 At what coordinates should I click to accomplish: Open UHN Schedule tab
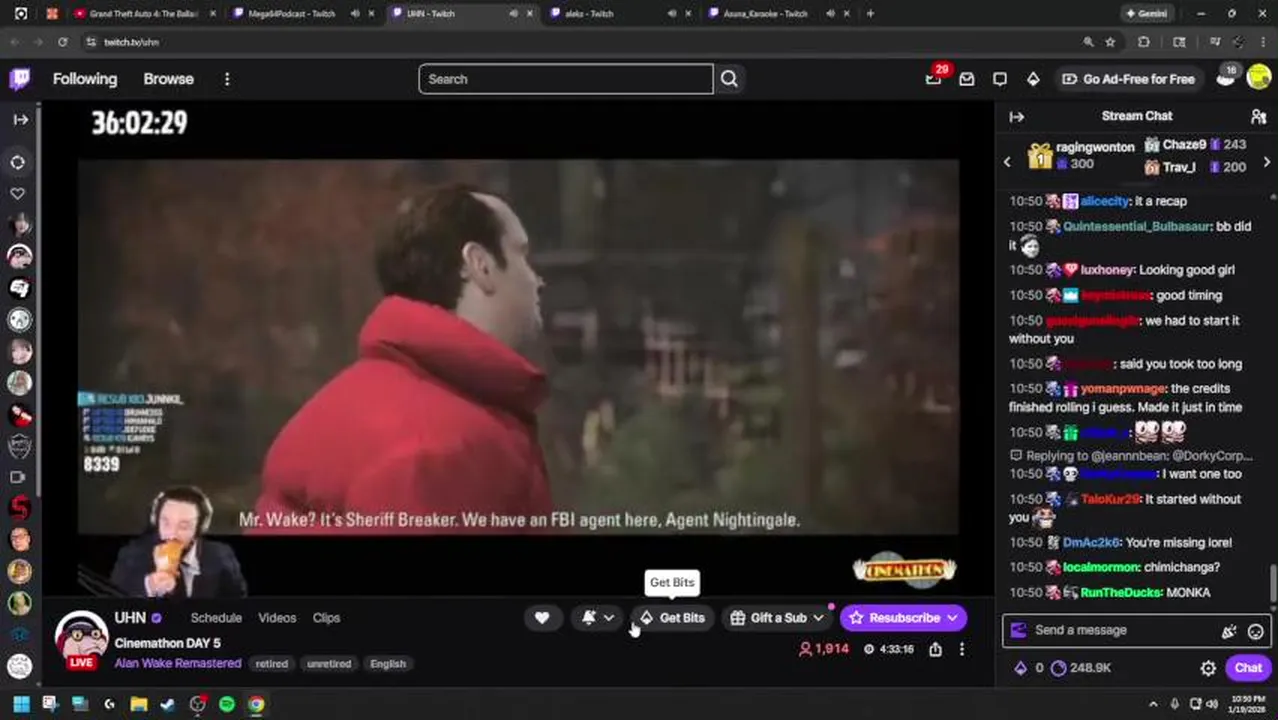click(x=216, y=618)
